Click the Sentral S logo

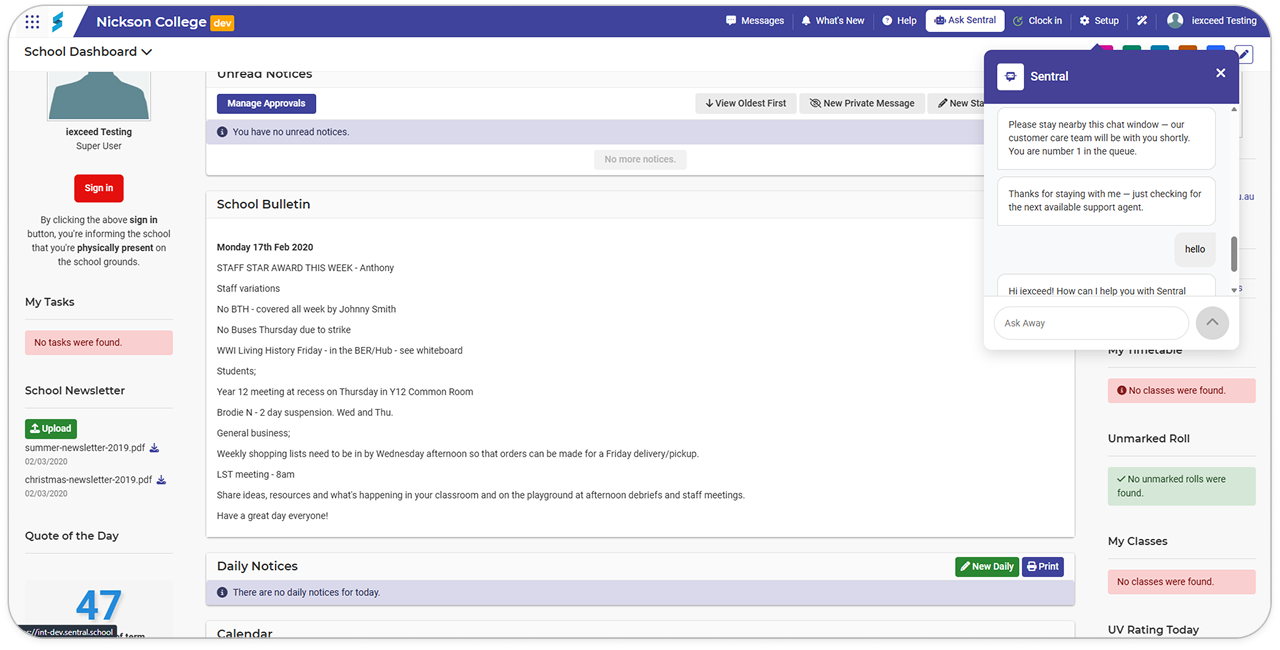pyautogui.click(x=58, y=21)
